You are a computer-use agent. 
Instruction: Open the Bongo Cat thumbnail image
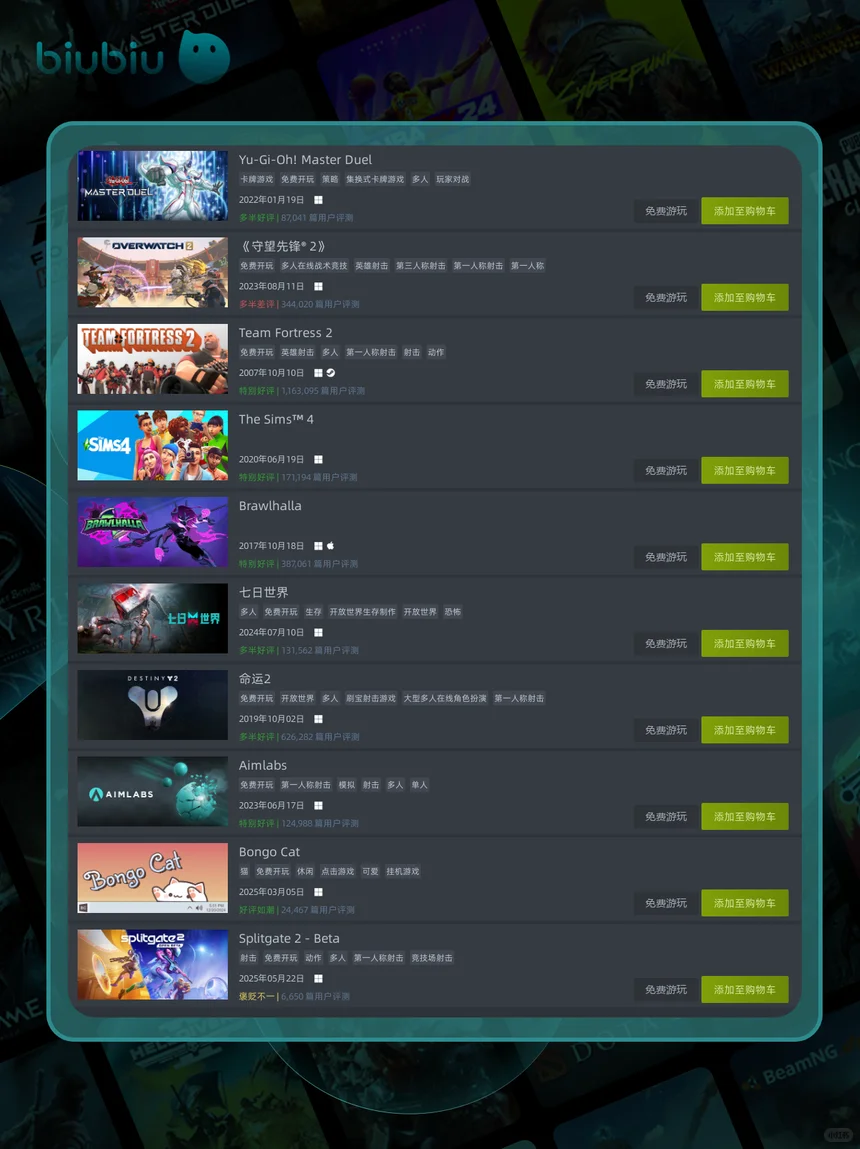coord(152,878)
